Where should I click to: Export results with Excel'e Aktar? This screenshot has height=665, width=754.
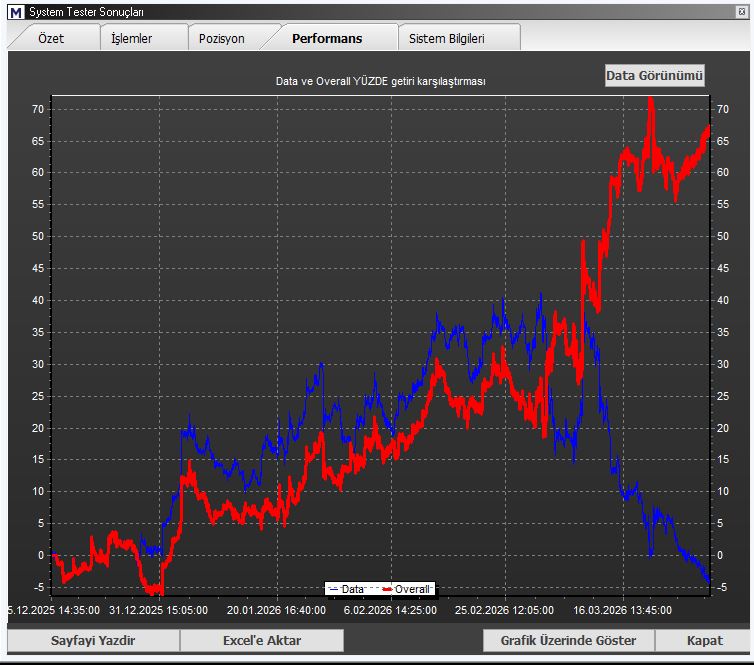coord(262,640)
